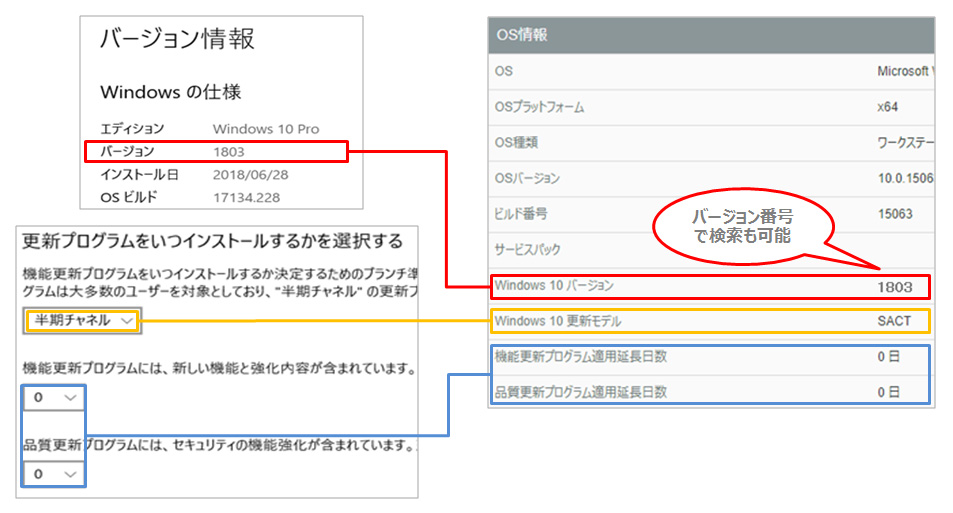953x513 pixels.
Task: Select the Microsoft value in the OS row
Action: (904, 71)
